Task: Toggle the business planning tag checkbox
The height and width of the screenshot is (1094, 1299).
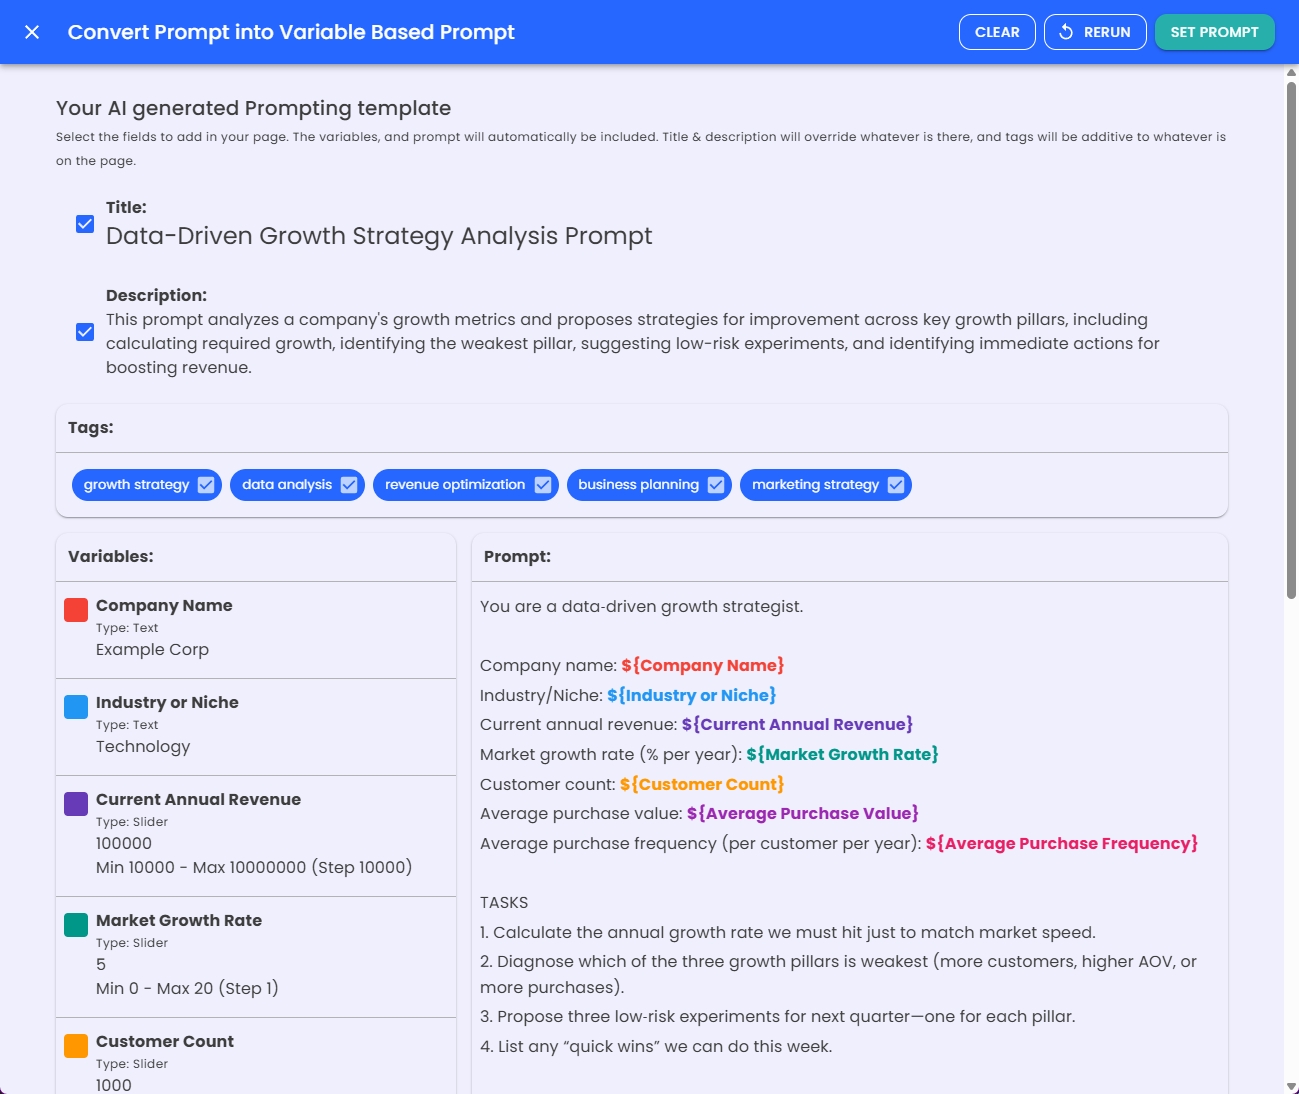Action: tap(716, 485)
